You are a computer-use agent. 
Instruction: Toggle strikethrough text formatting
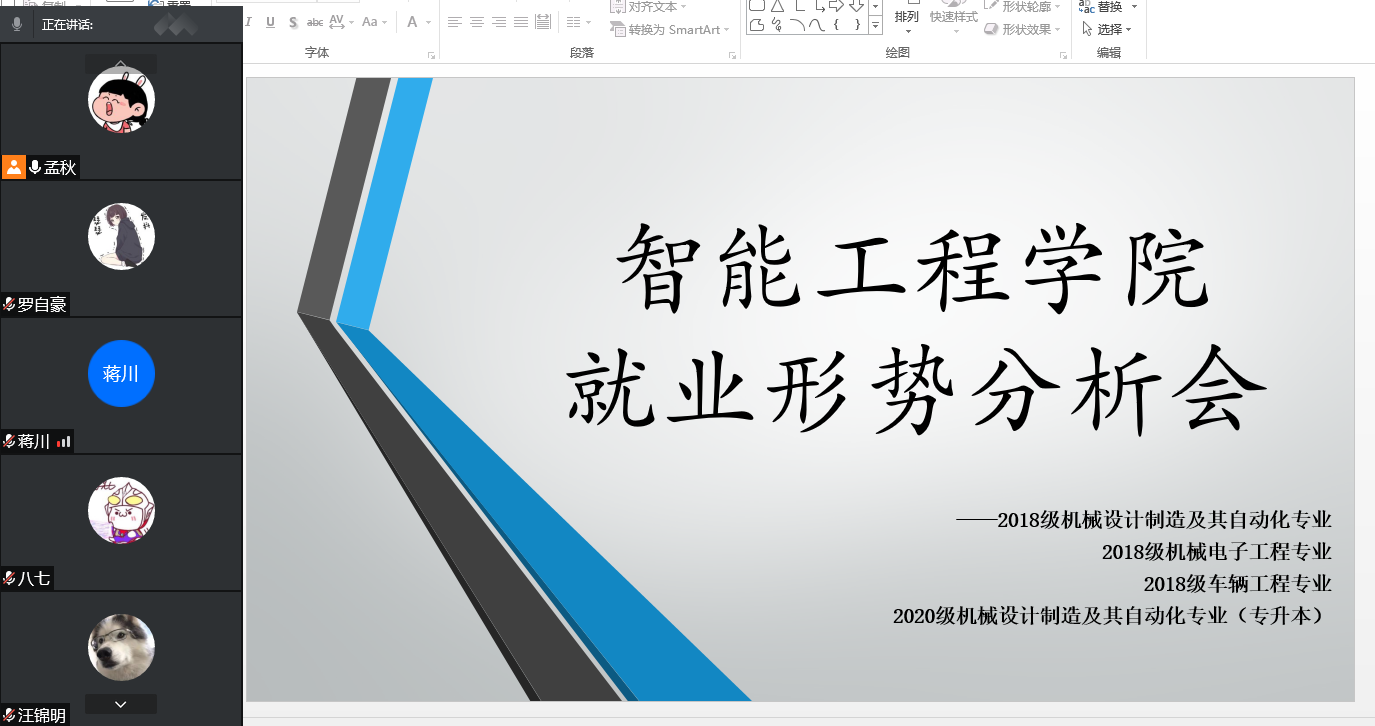[x=315, y=22]
